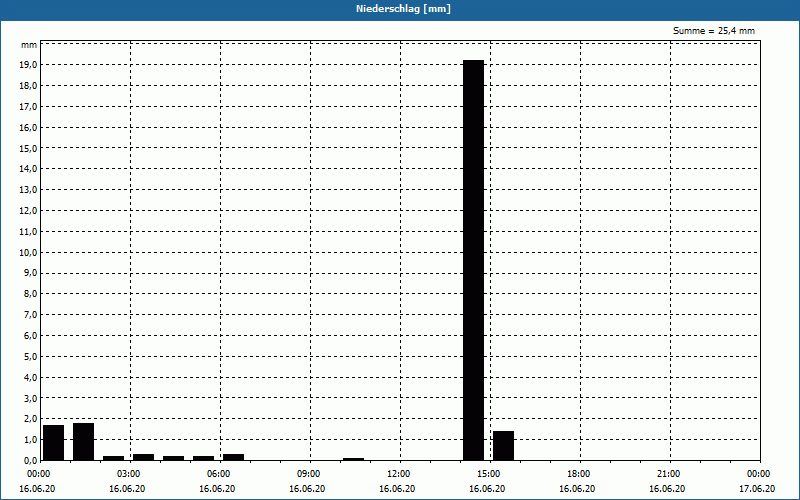Screen dimensions: 800x500
Task: Click the 5,0 y-axis value
Action: 31,357
